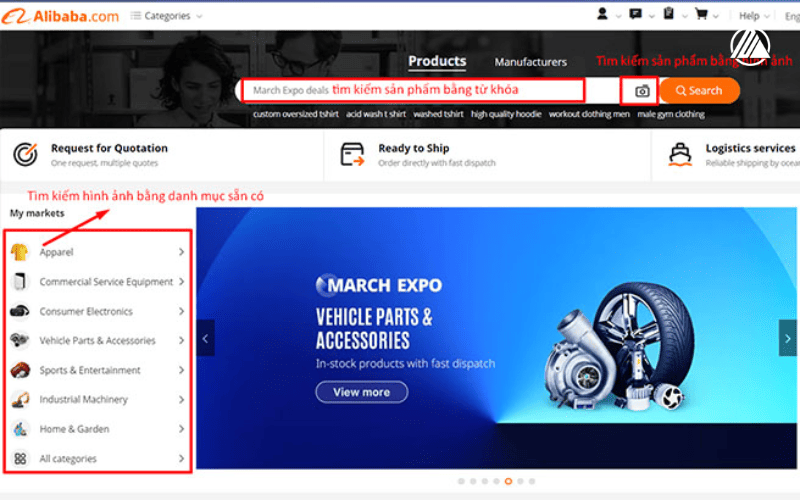Click the orange Search button

(x=699, y=90)
